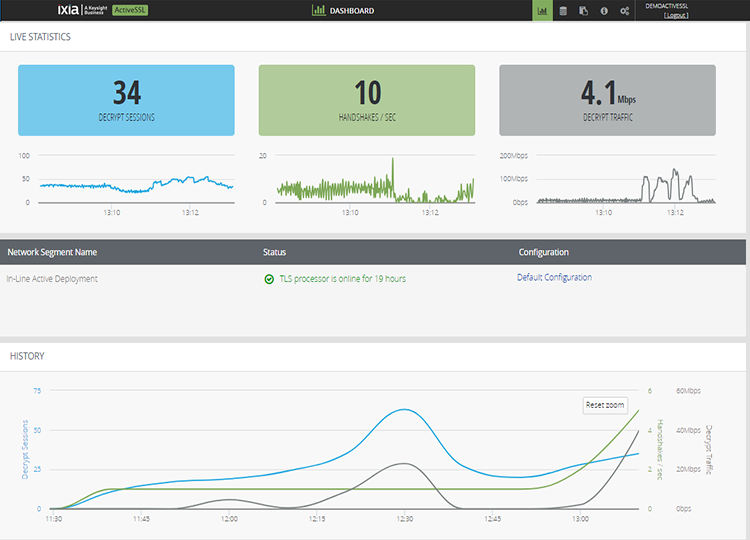
Task: Select the Handshakes / Sec green tile
Action: [367, 100]
